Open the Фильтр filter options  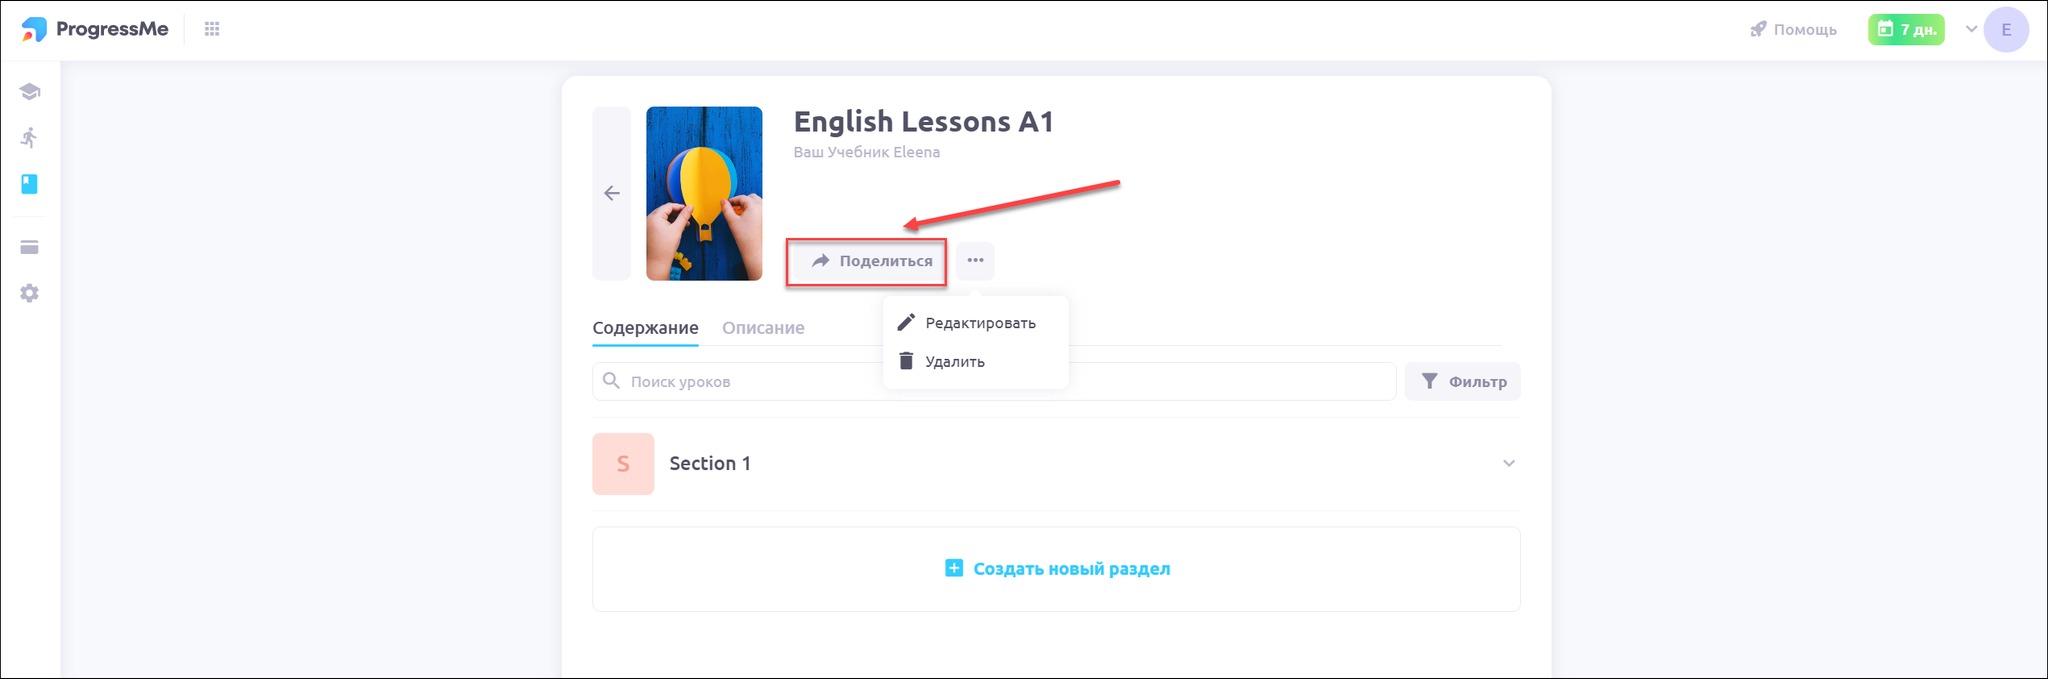pos(1463,382)
